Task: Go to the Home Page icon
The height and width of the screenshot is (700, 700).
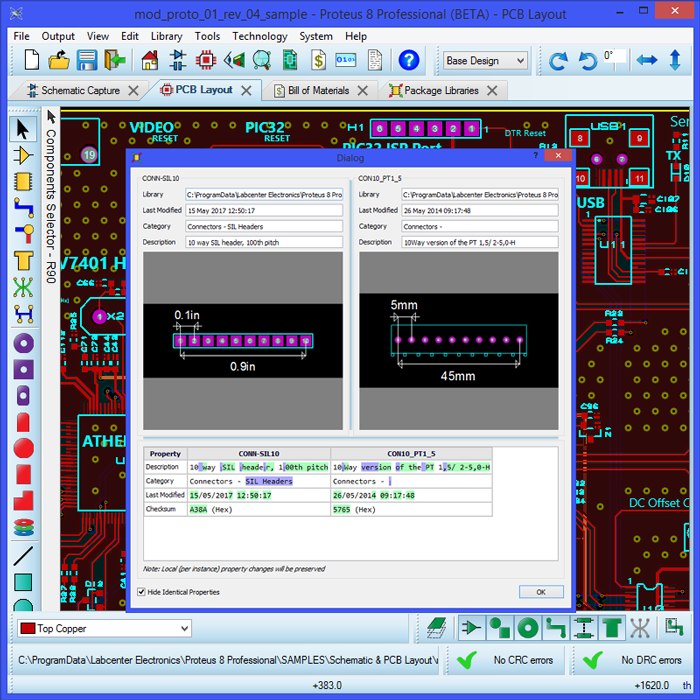Action: coord(150,60)
